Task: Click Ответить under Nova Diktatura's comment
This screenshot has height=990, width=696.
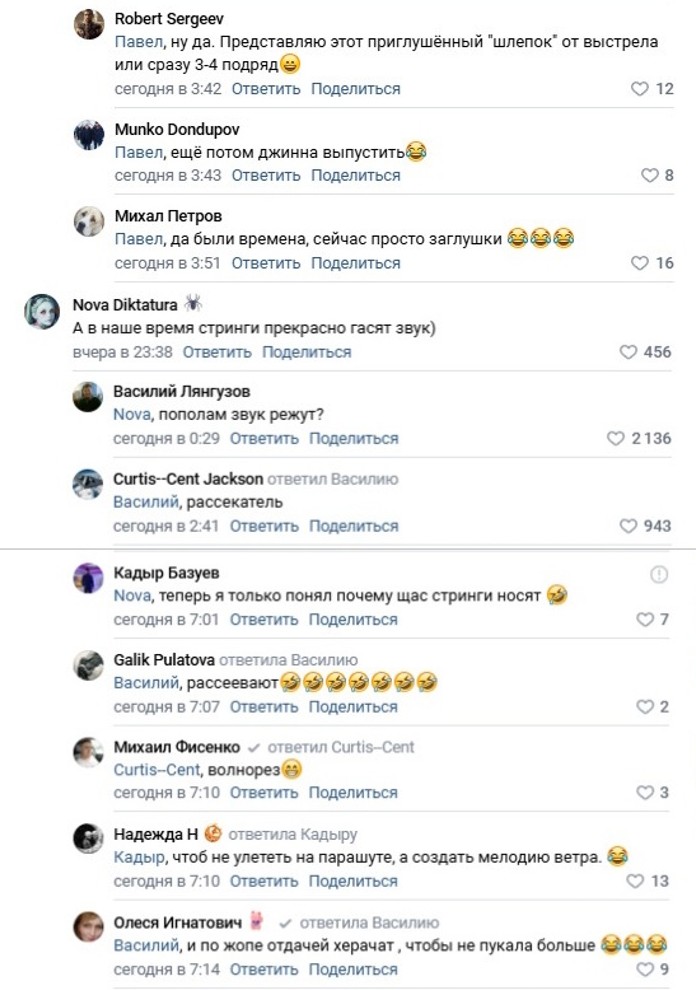Action: click(217, 352)
